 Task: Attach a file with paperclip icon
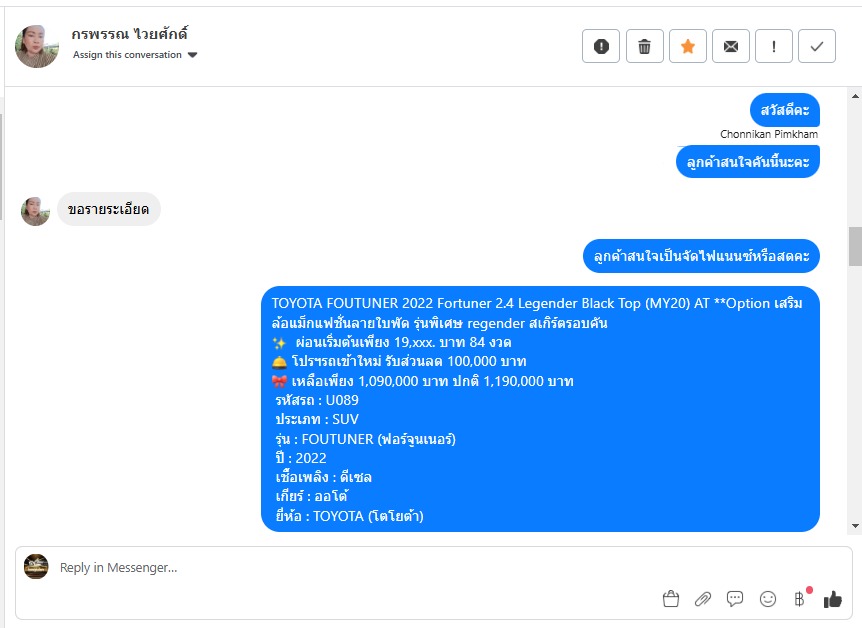pos(703,598)
